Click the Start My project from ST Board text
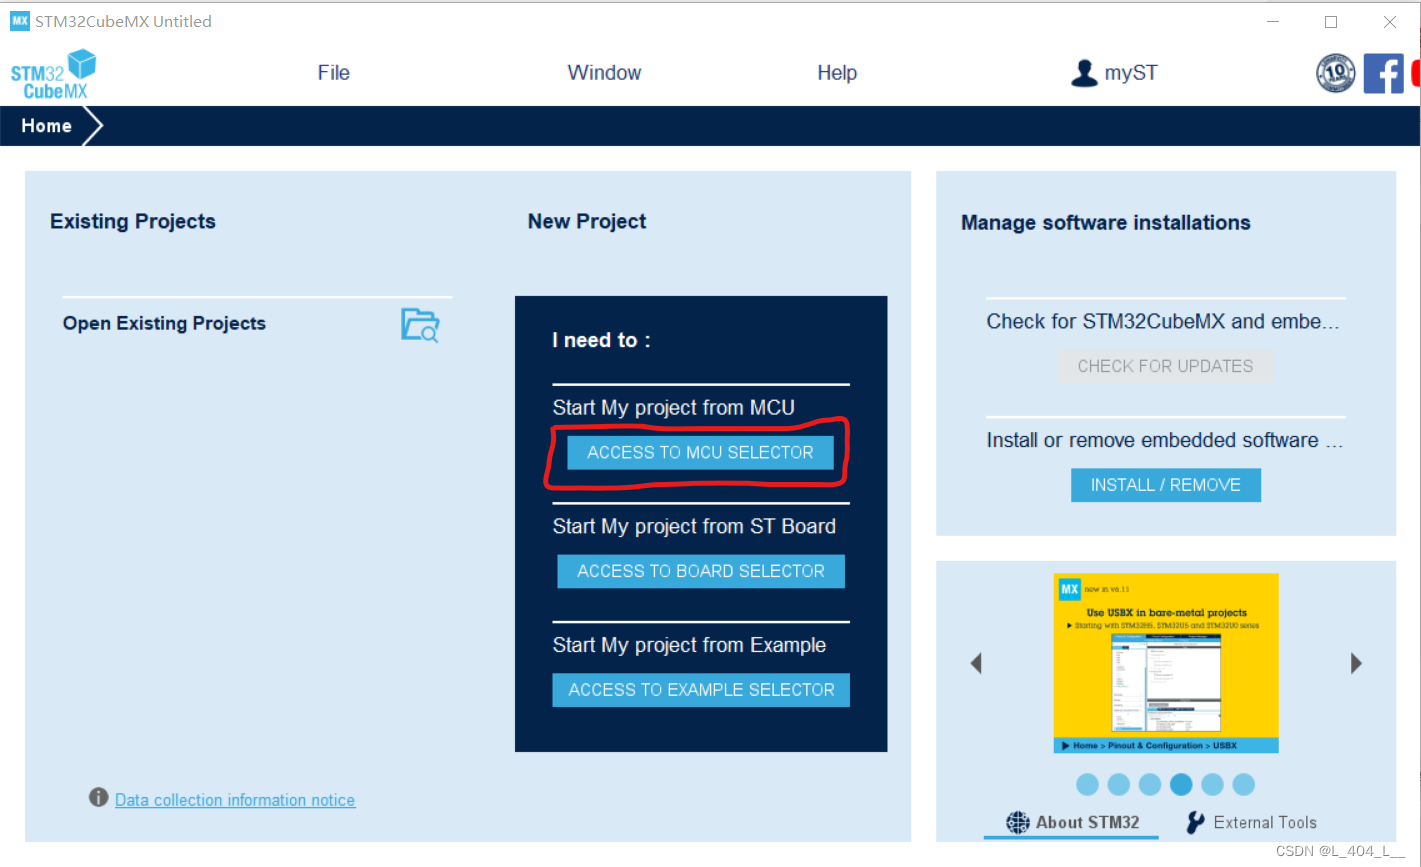Screen dimensions: 1421x867 click(x=694, y=527)
